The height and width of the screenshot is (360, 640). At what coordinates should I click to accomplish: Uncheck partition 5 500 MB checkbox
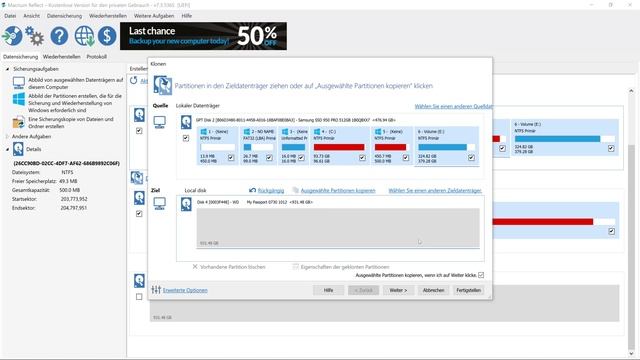(x=405, y=158)
